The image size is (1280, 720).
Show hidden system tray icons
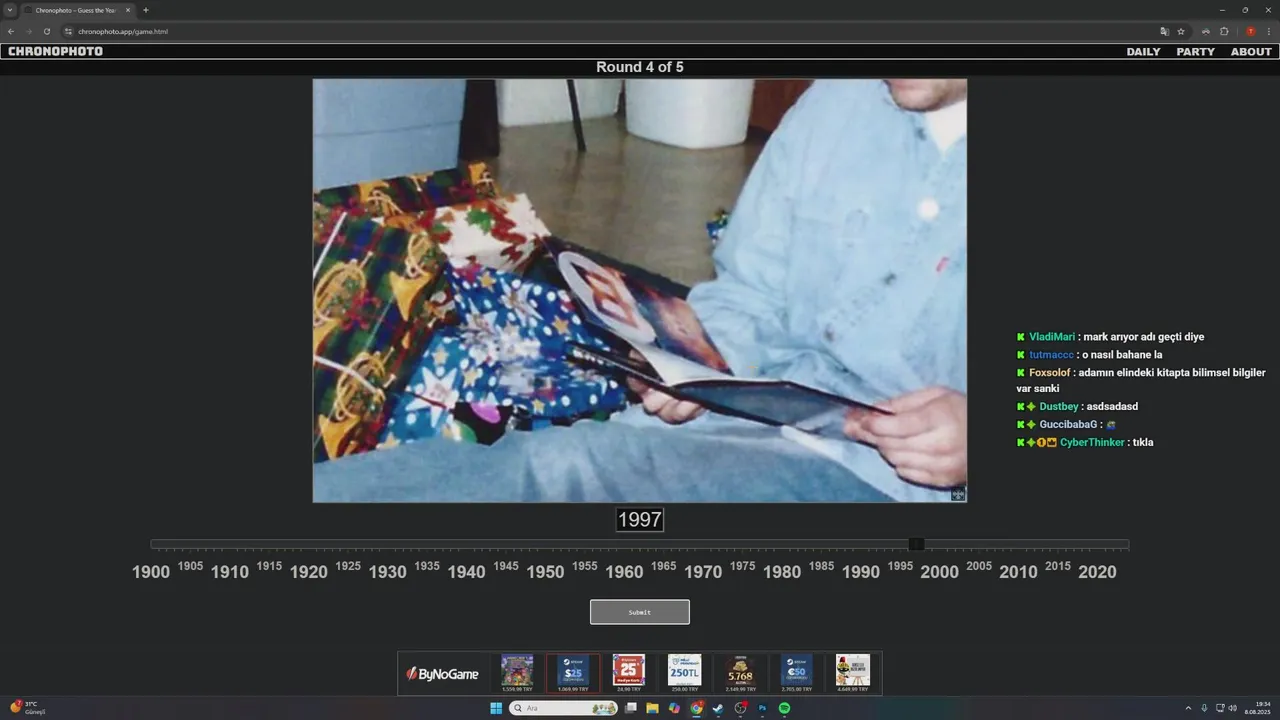pyautogui.click(x=1188, y=708)
